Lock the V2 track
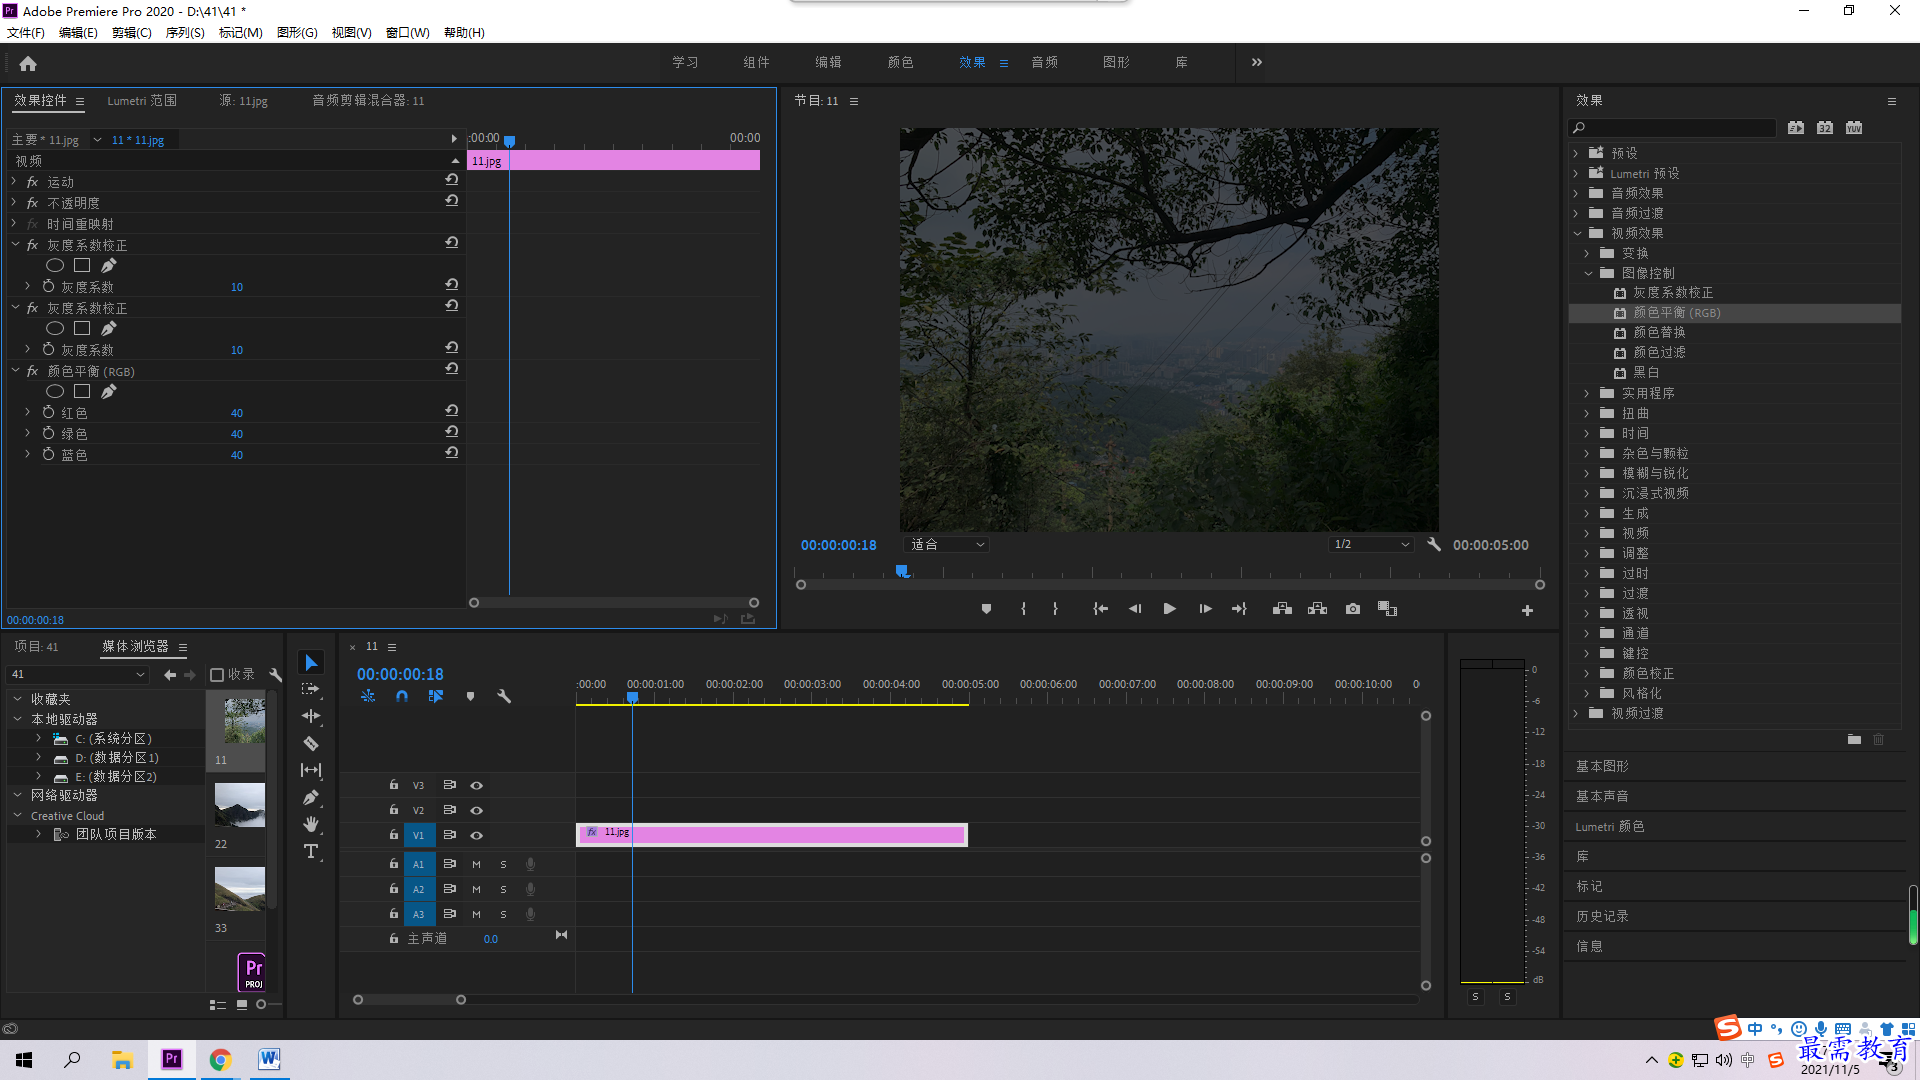1920x1080 pixels. click(x=394, y=810)
